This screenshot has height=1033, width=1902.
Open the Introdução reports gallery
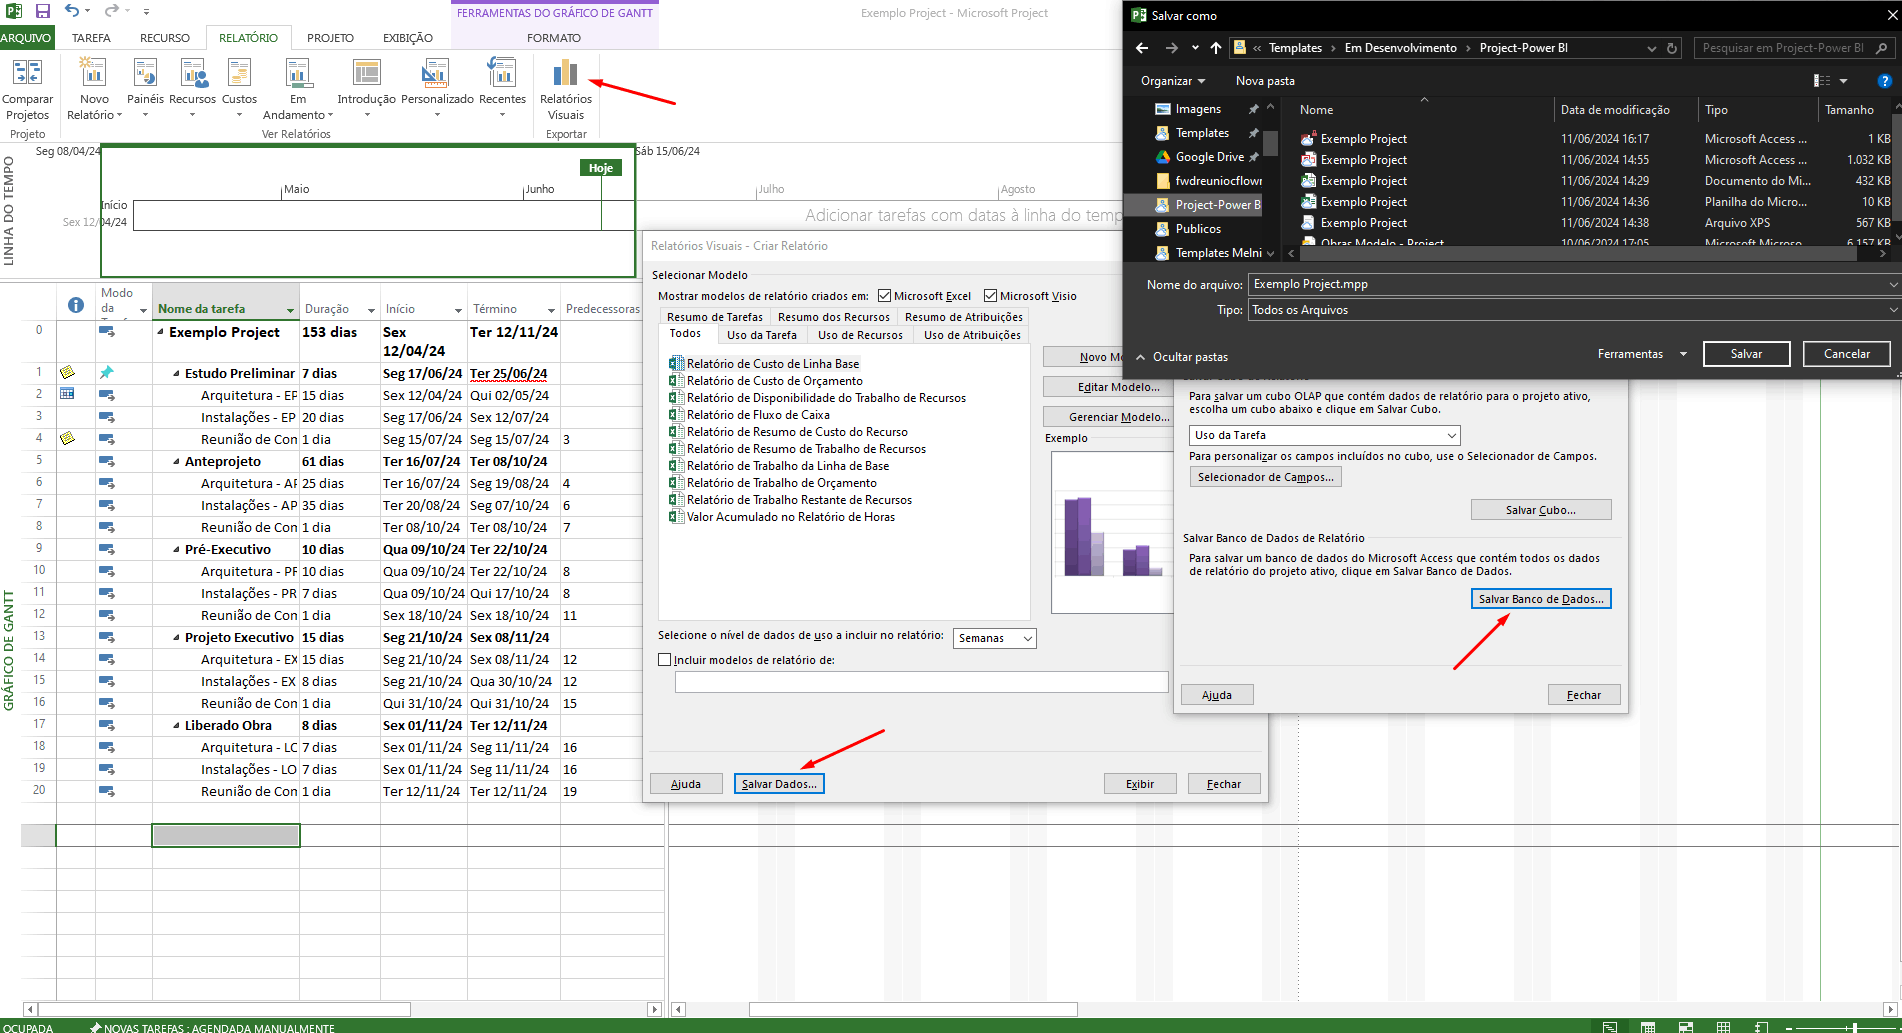pos(367,89)
